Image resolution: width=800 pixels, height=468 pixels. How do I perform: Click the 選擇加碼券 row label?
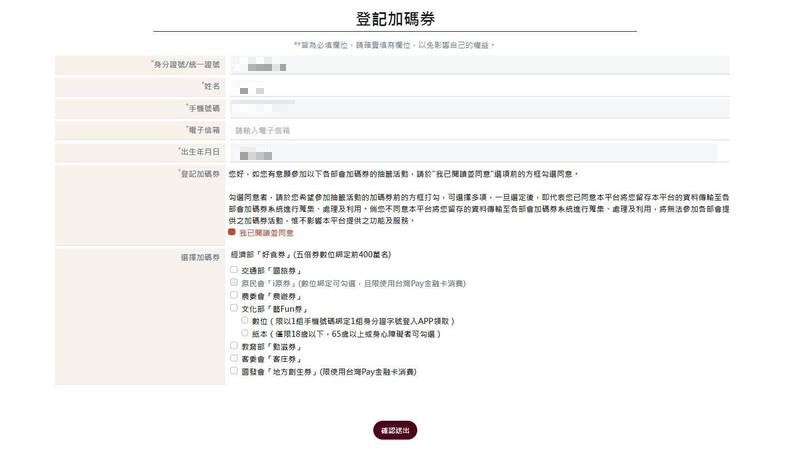tap(200, 257)
